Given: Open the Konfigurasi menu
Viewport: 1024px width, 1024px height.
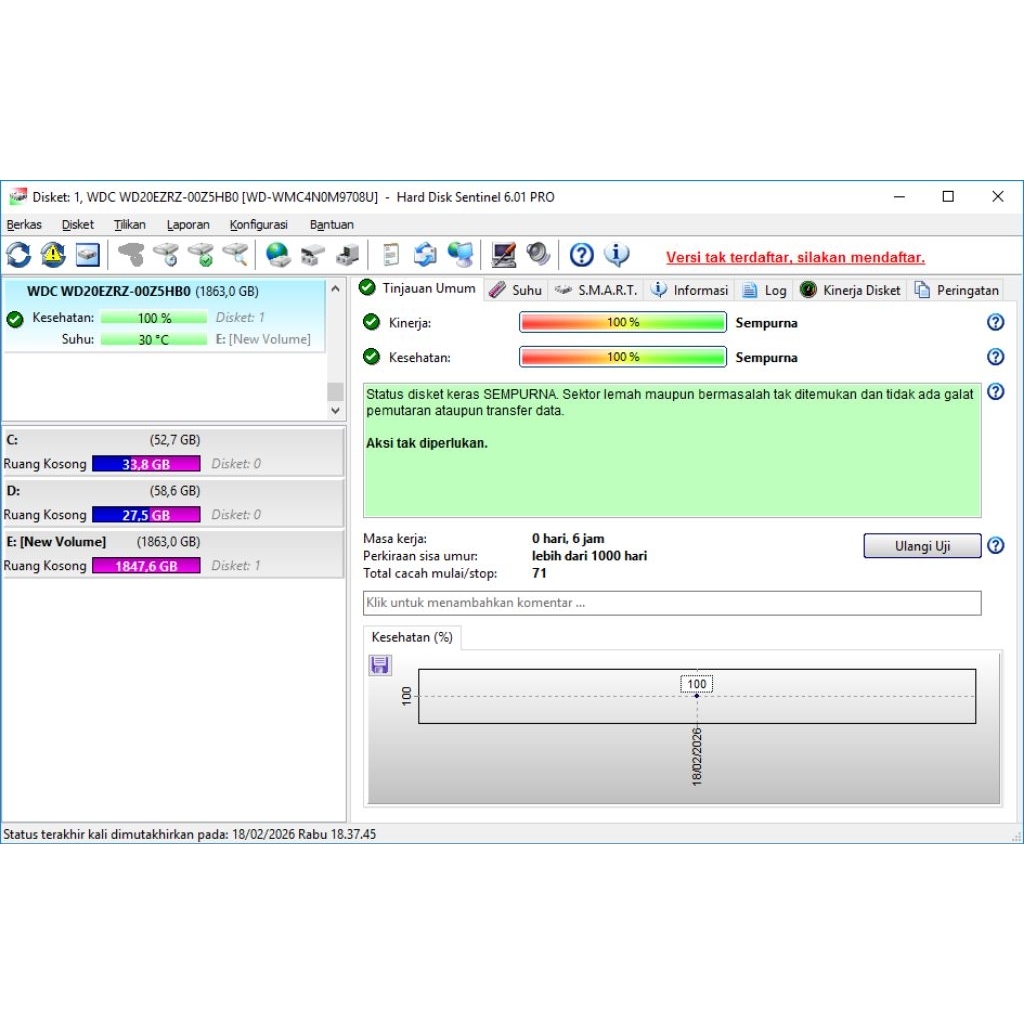Looking at the screenshot, I should (x=258, y=225).
